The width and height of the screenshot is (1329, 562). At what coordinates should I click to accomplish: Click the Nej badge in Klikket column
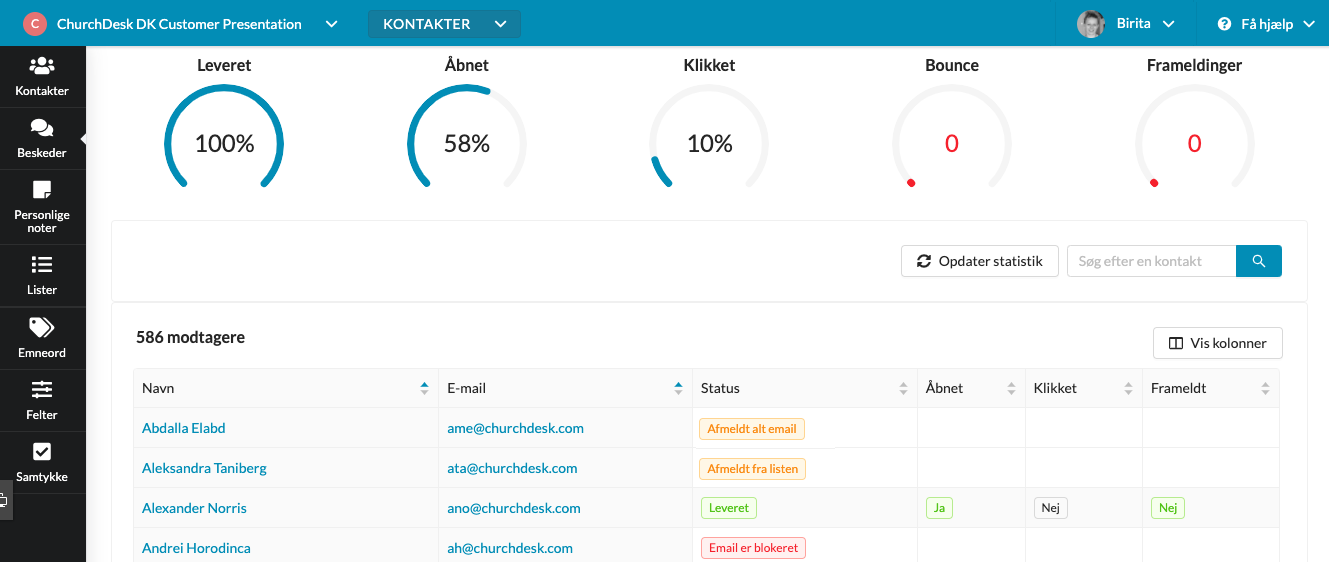(x=1051, y=508)
